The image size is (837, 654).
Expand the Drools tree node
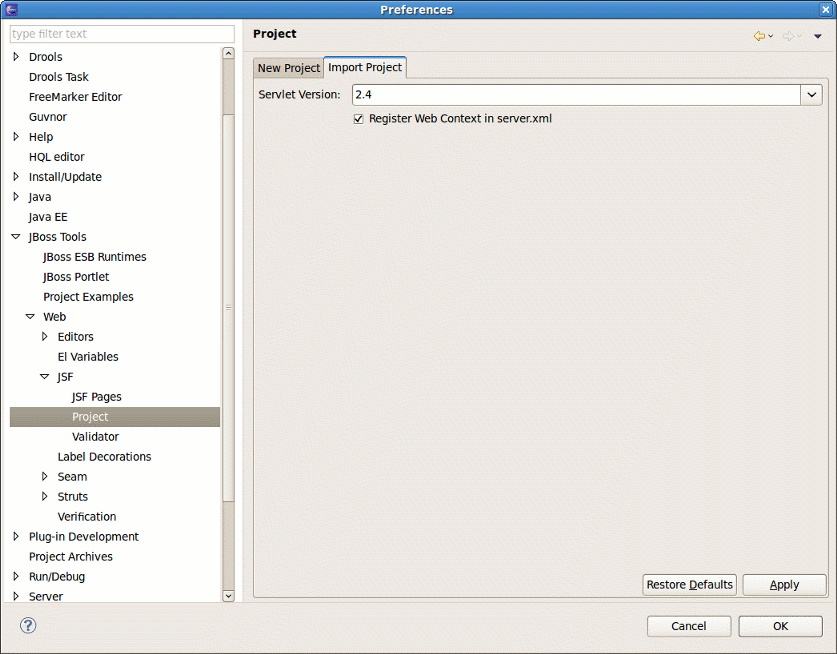16,57
